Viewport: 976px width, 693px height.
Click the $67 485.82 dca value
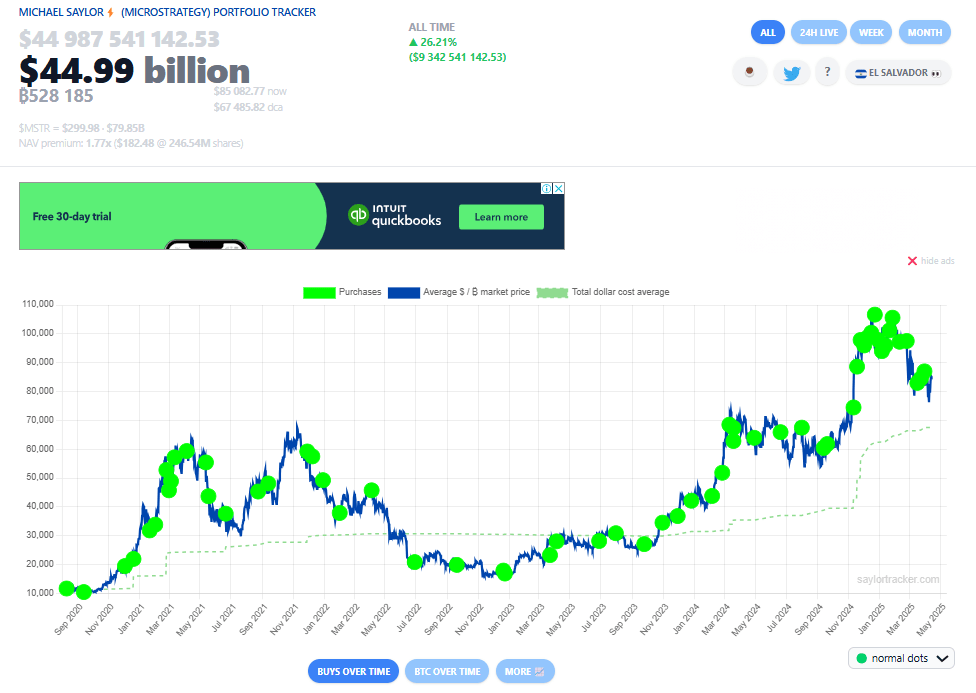pos(248,107)
